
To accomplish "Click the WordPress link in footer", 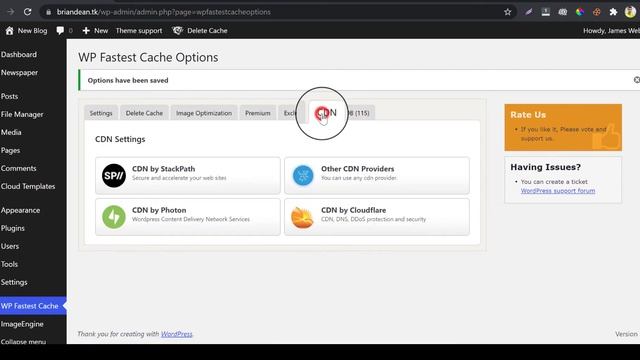I will pos(176,334).
